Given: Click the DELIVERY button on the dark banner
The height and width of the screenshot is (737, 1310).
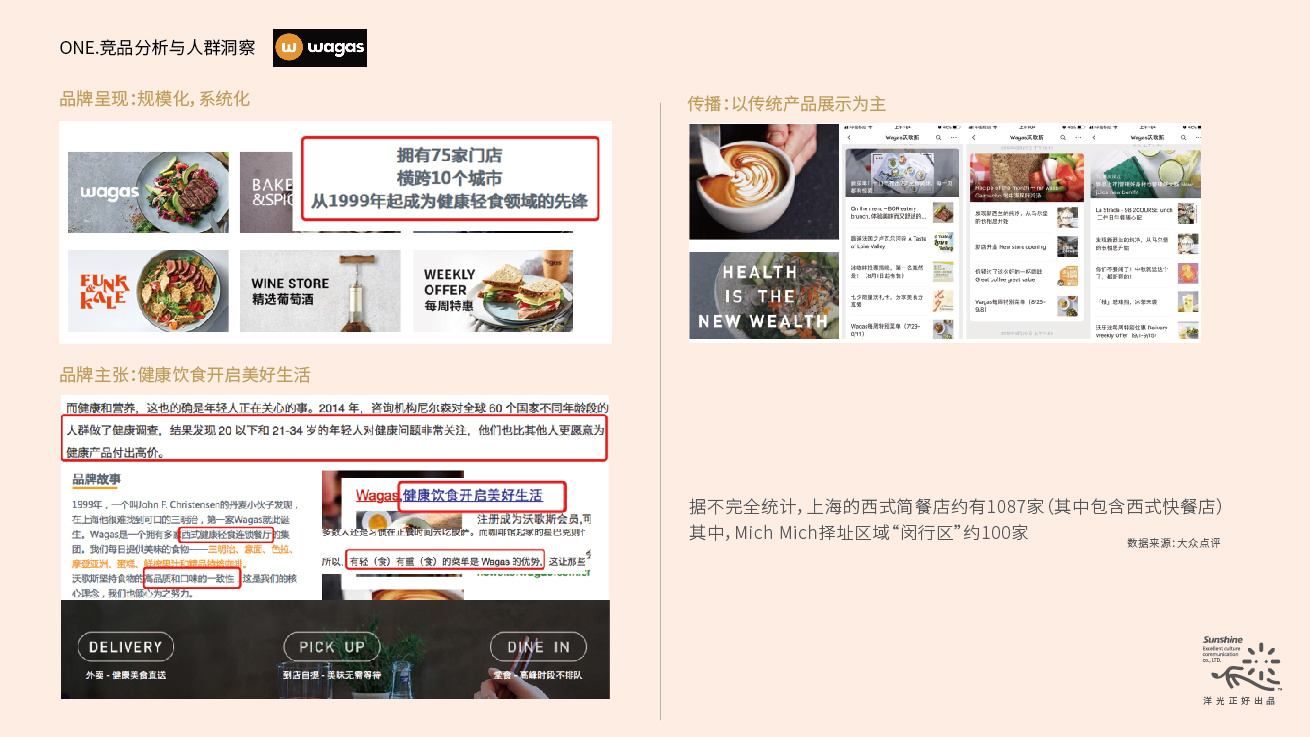Looking at the screenshot, I should tap(125, 647).
